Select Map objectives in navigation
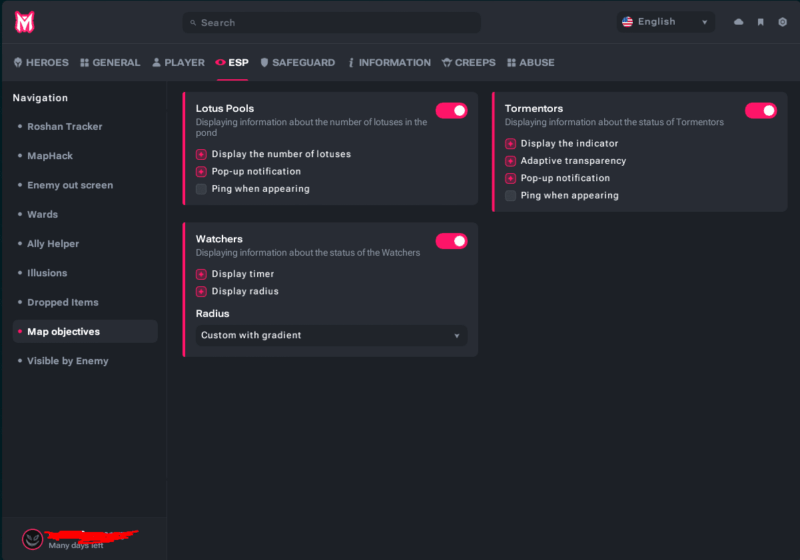Image resolution: width=800 pixels, height=560 pixels. [85, 332]
